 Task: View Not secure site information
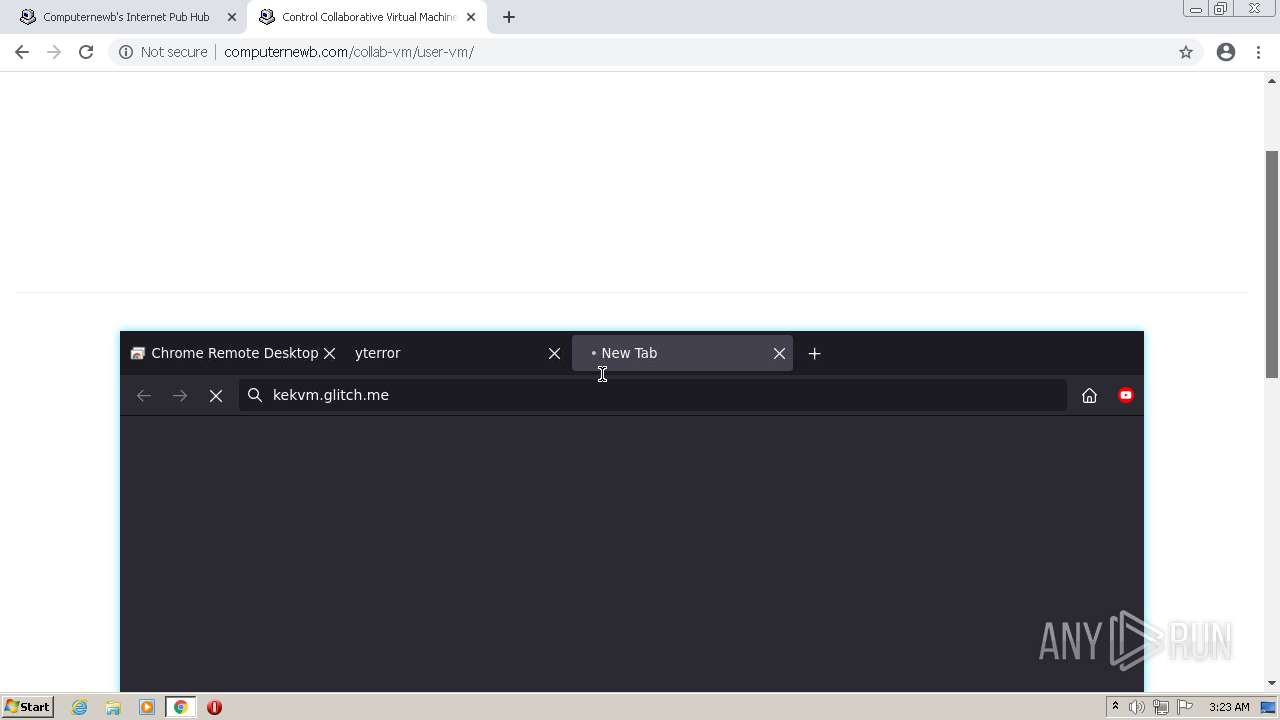(163, 52)
